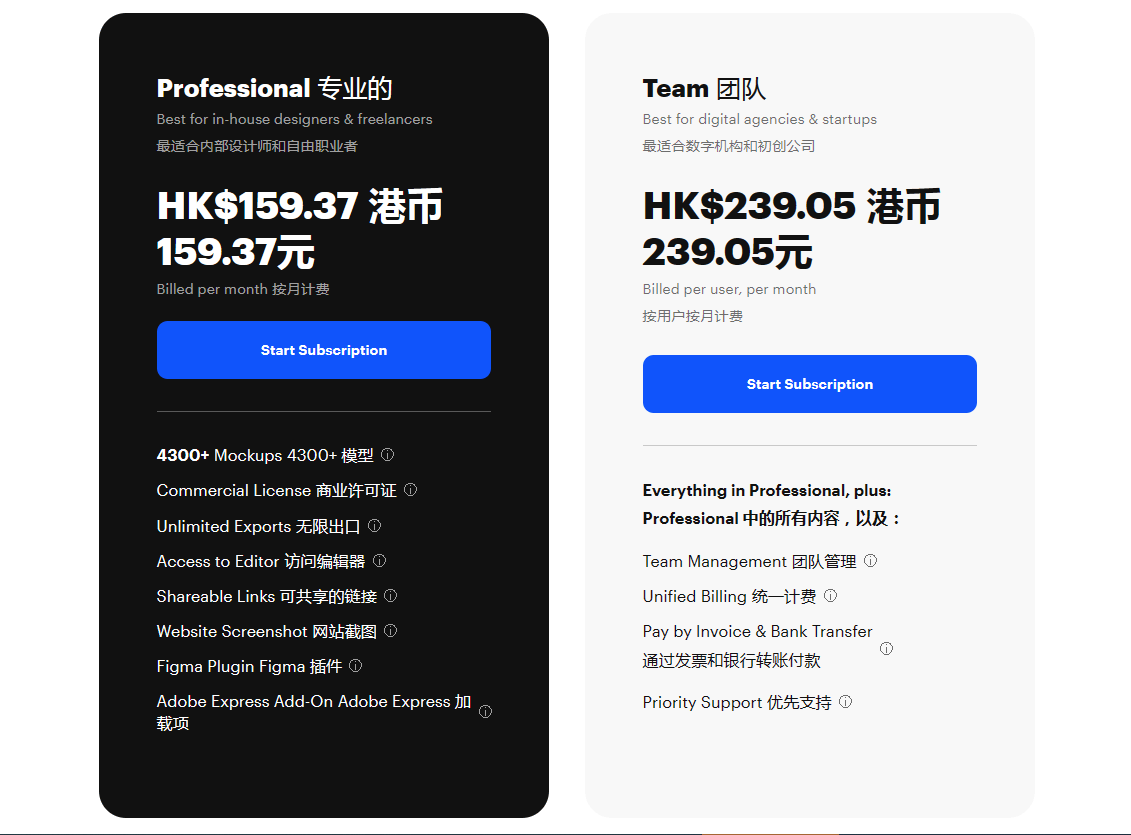Click info icon beside Access to Editor

point(379,561)
